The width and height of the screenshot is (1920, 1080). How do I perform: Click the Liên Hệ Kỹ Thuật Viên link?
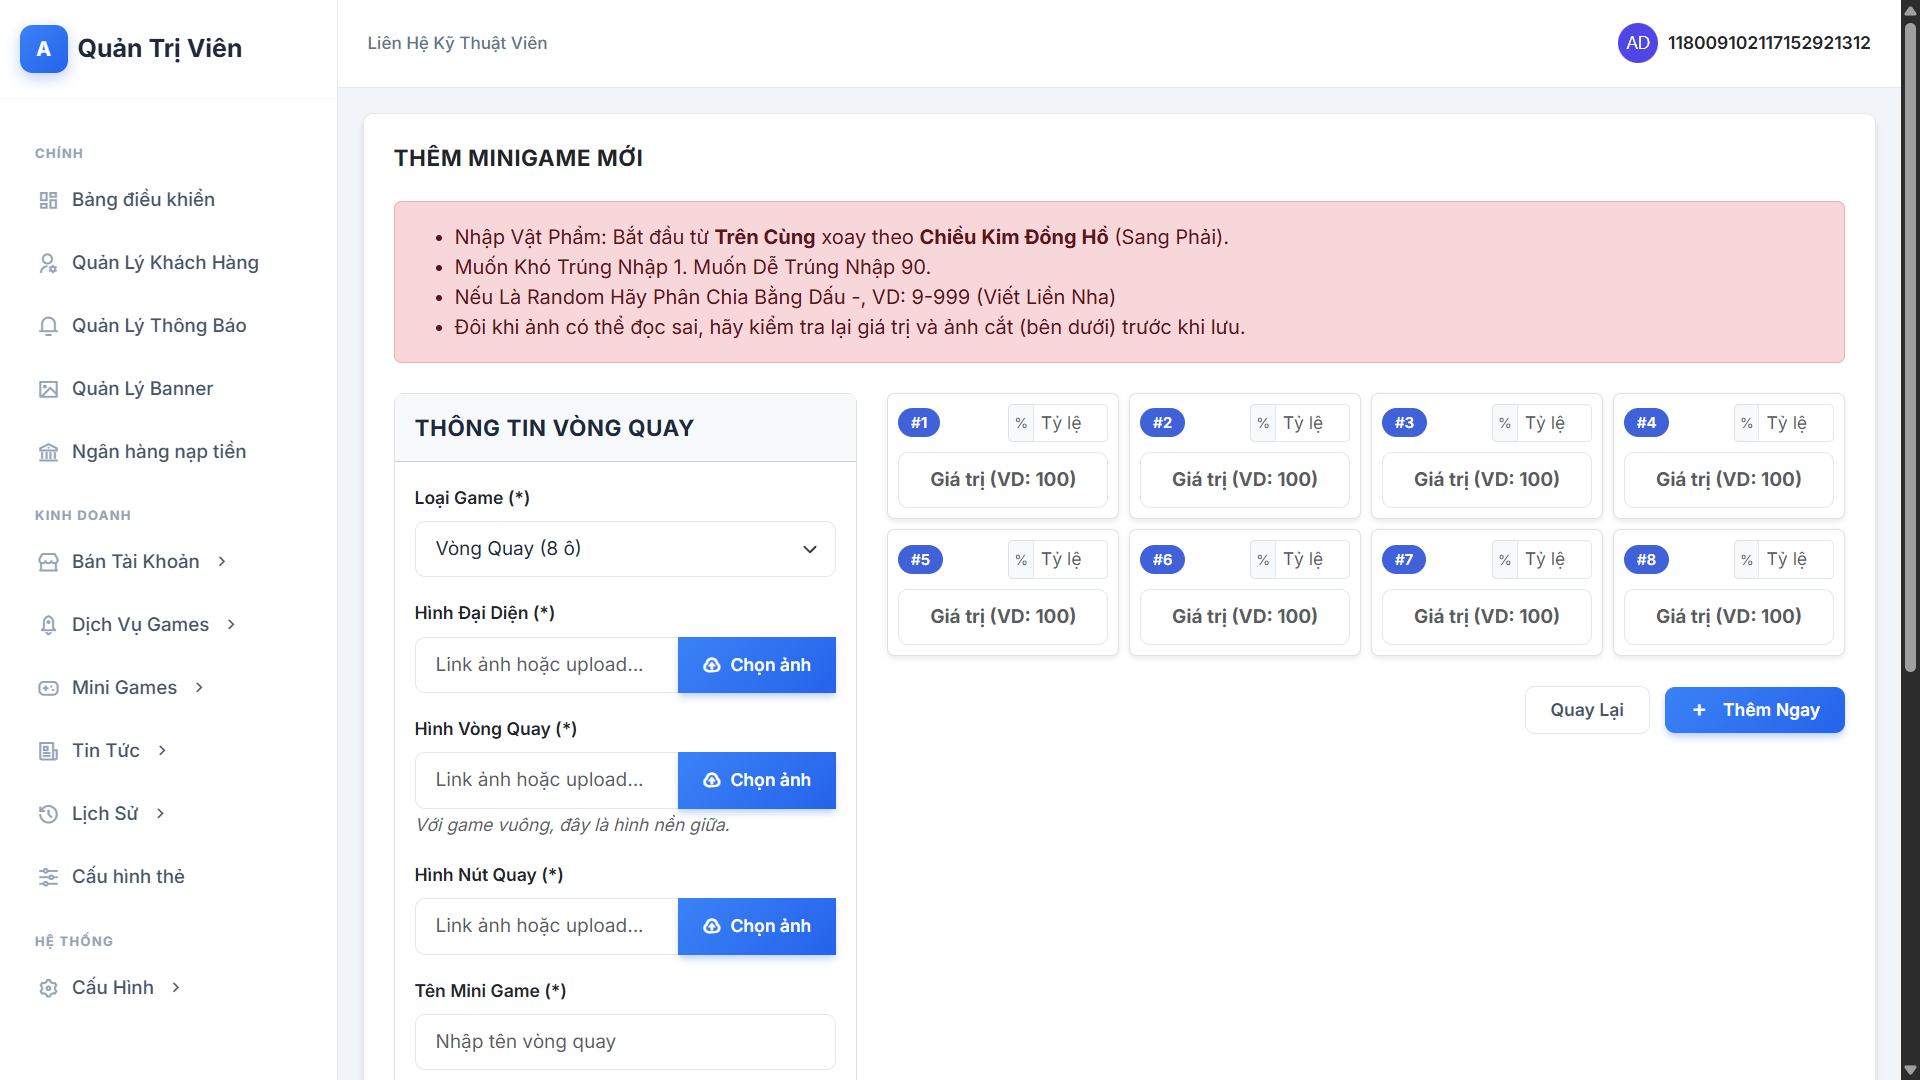pos(457,43)
